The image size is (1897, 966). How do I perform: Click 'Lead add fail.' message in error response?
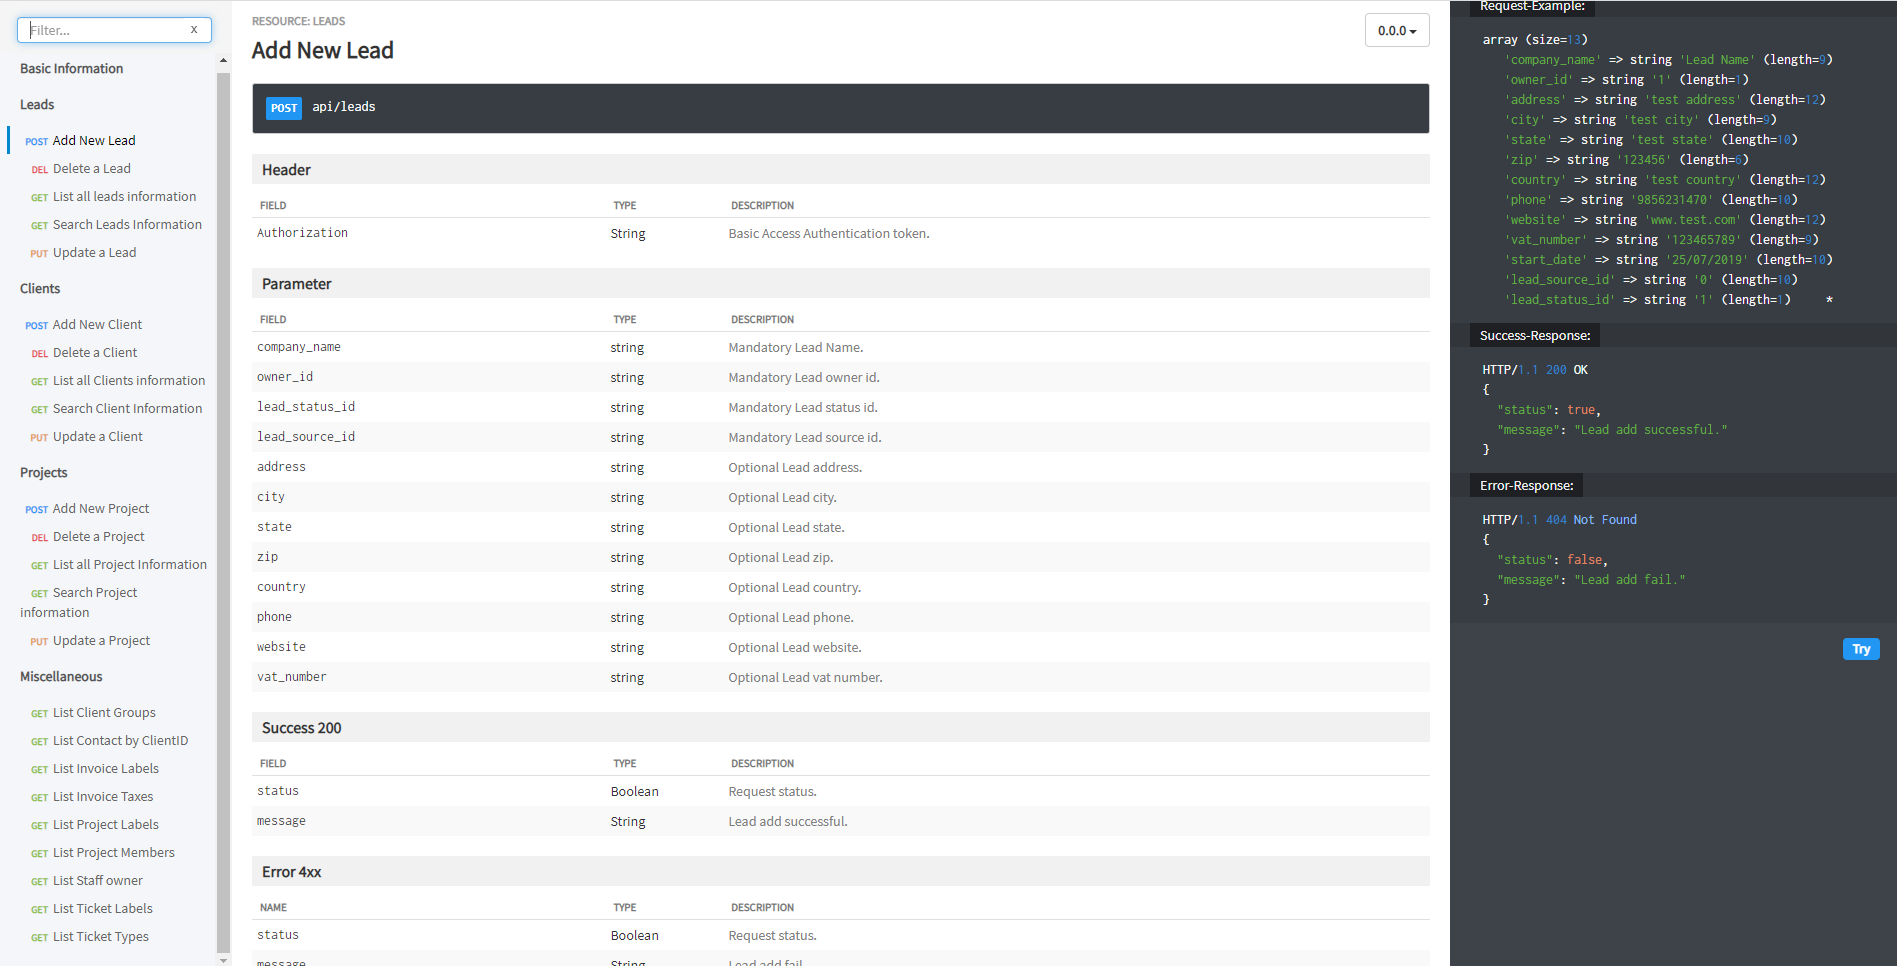pyautogui.click(x=1629, y=580)
